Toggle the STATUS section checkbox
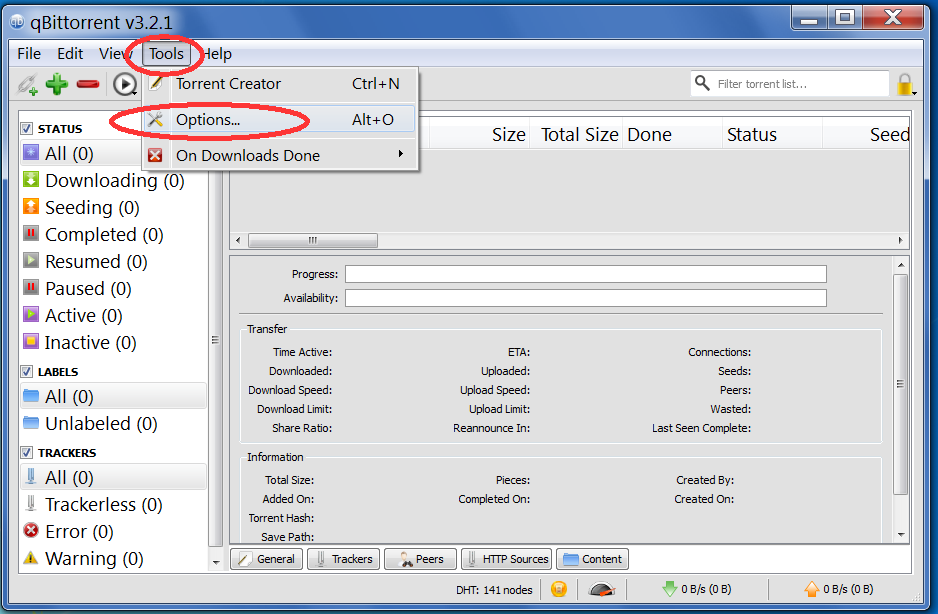The image size is (938, 614). point(26,129)
